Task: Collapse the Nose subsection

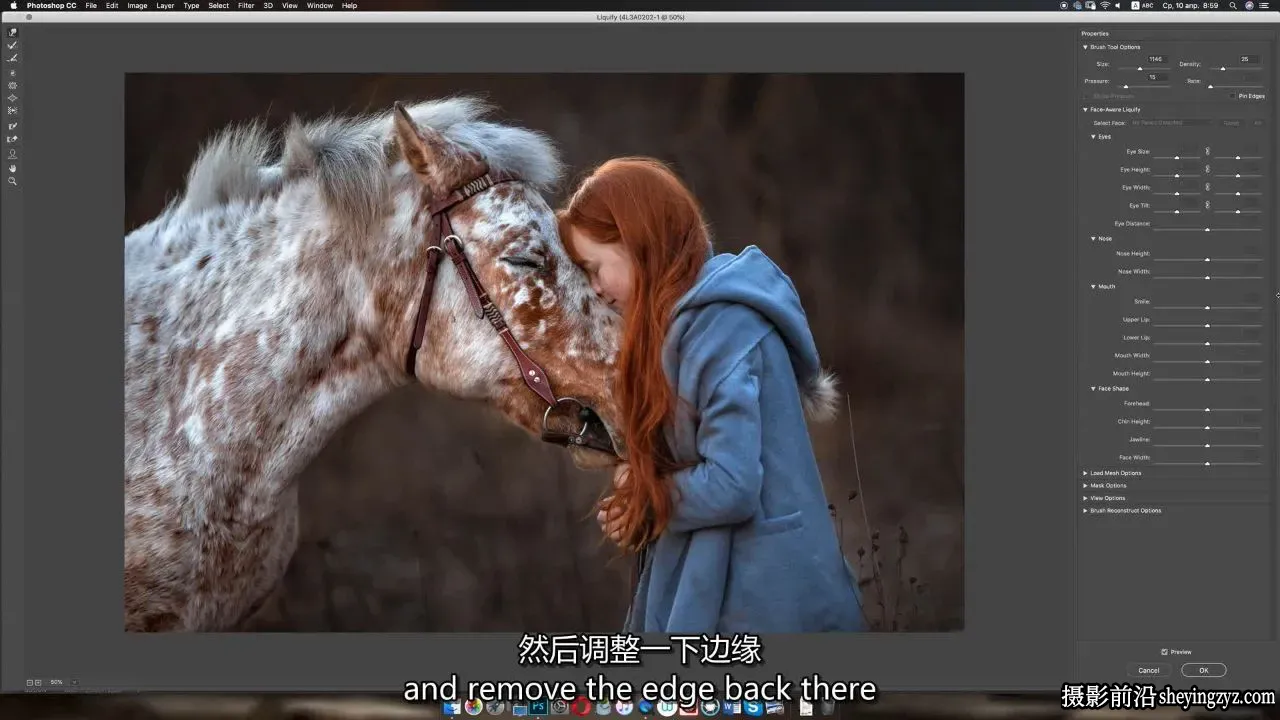Action: 1094,239
